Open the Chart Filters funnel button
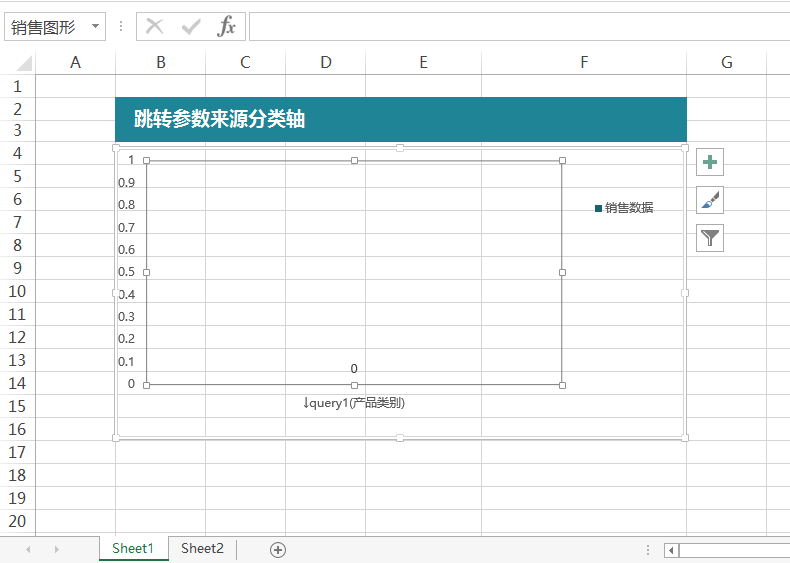This screenshot has width=790, height=563. (709, 238)
